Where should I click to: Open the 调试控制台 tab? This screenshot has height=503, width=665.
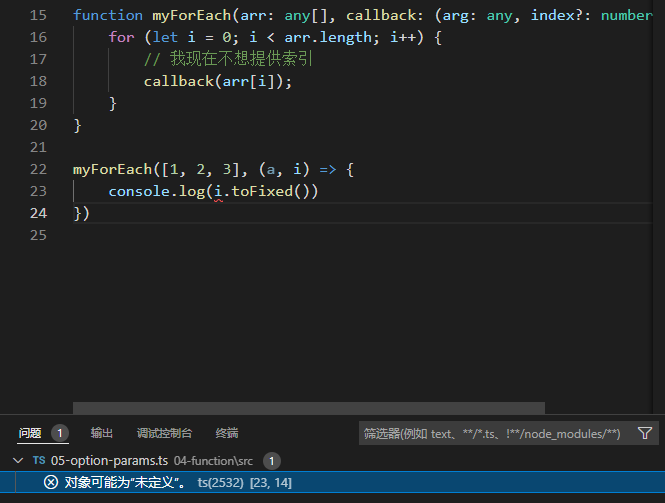point(164,433)
